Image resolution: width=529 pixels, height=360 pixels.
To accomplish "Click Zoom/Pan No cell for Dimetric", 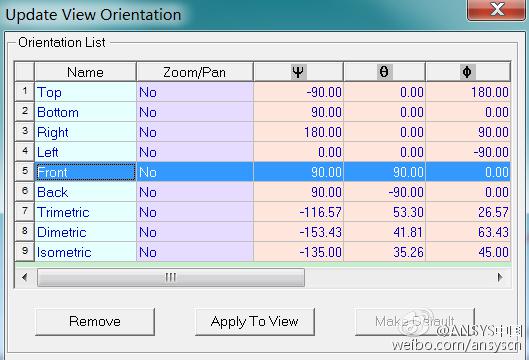I will coord(195,231).
